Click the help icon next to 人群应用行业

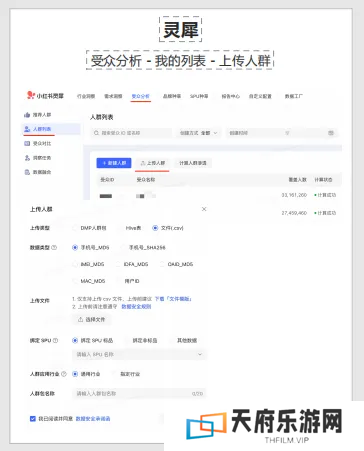click(x=64, y=374)
